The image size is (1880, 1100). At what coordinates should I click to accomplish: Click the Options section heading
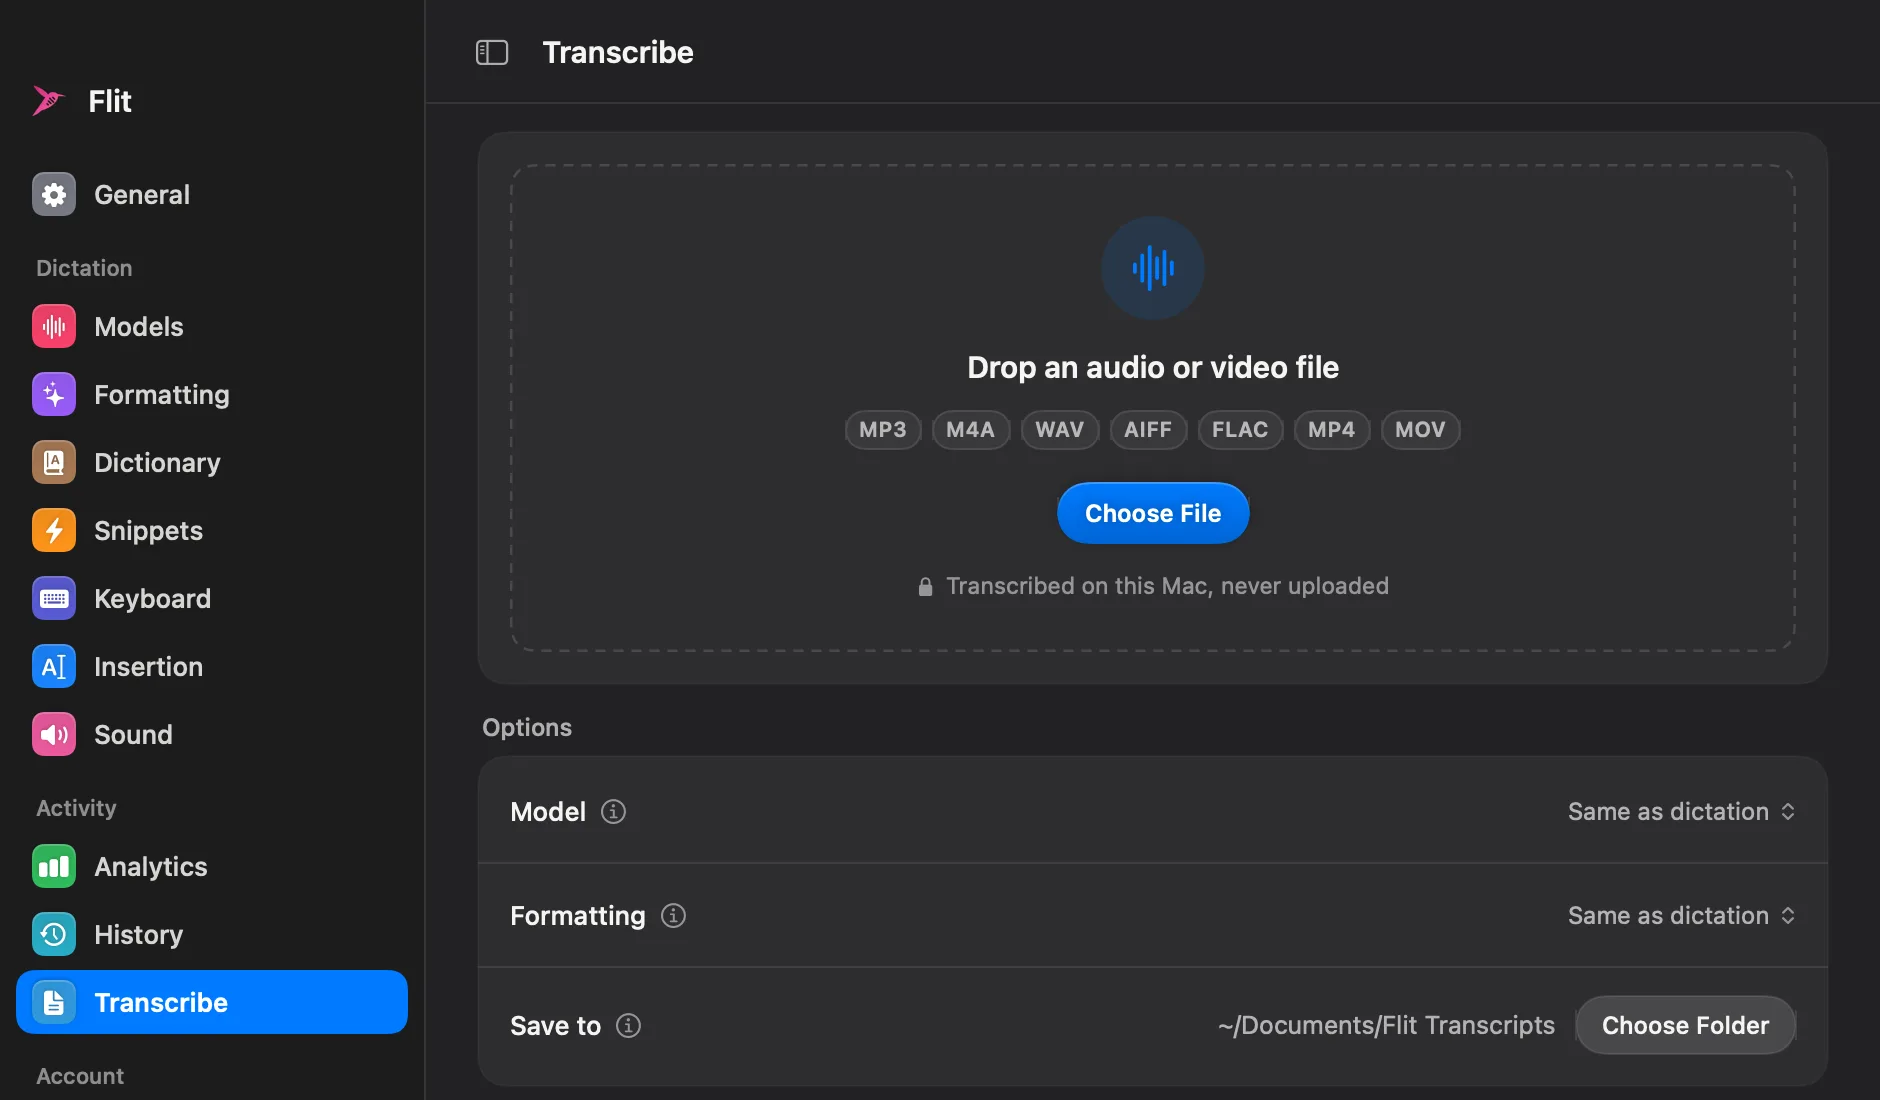527,727
